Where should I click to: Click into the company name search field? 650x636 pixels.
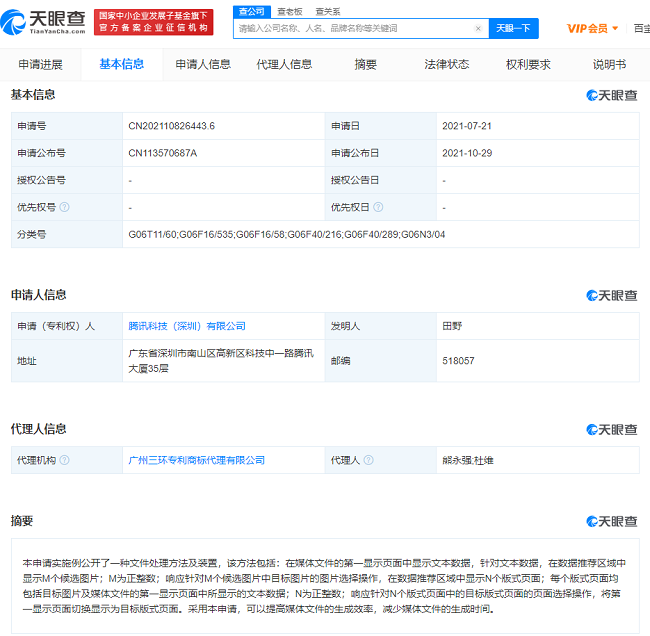coord(352,29)
